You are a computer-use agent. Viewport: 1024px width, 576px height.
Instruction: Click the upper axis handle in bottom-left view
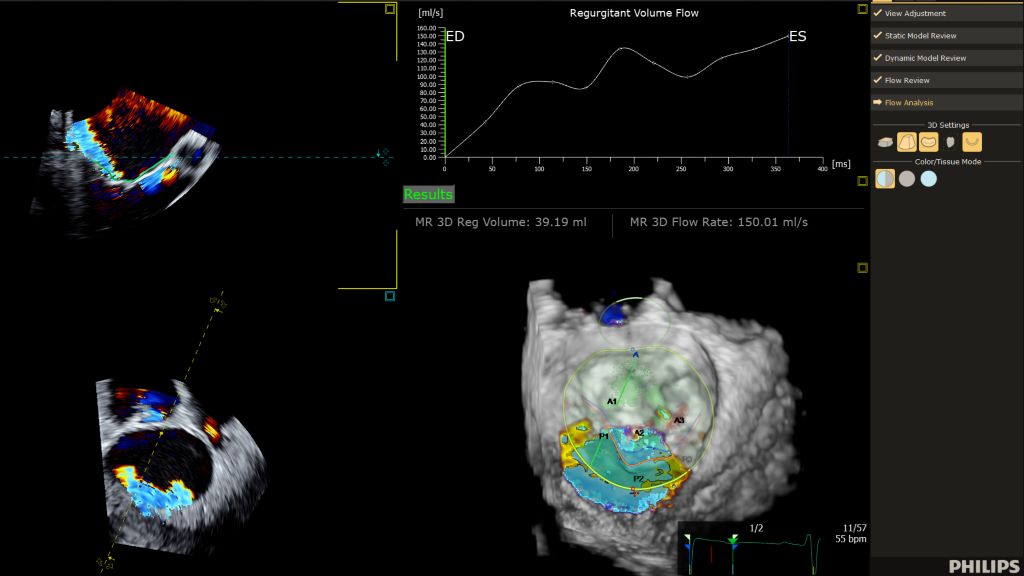pyautogui.click(x=218, y=304)
